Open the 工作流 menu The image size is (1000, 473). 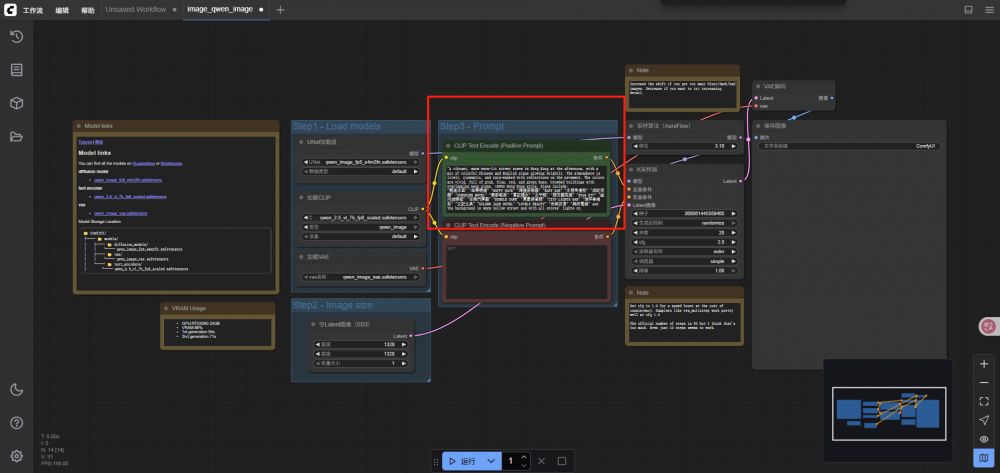(33, 10)
